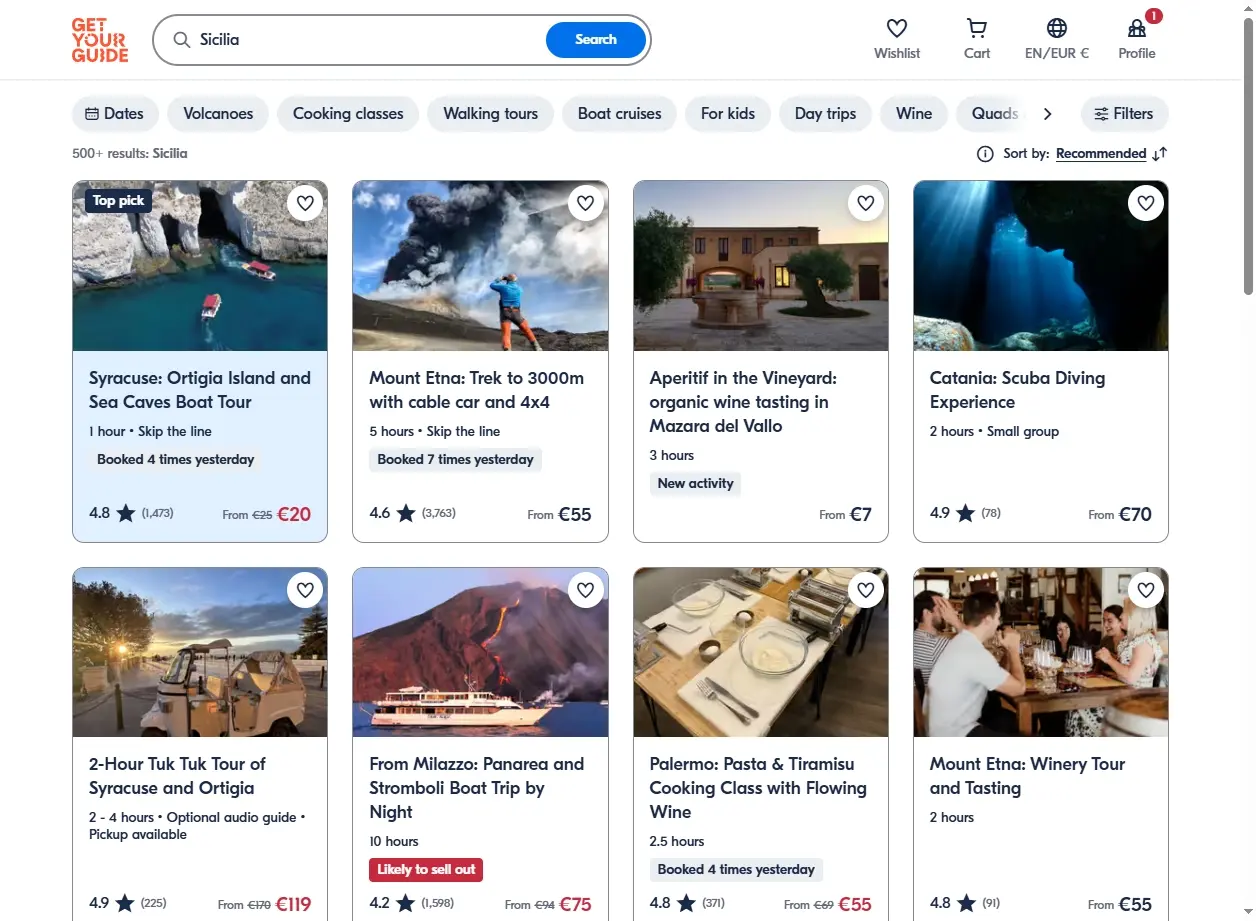Screen dimensions: 1256x921
Task: Click the winery tasting group photo
Action: 1041,653
